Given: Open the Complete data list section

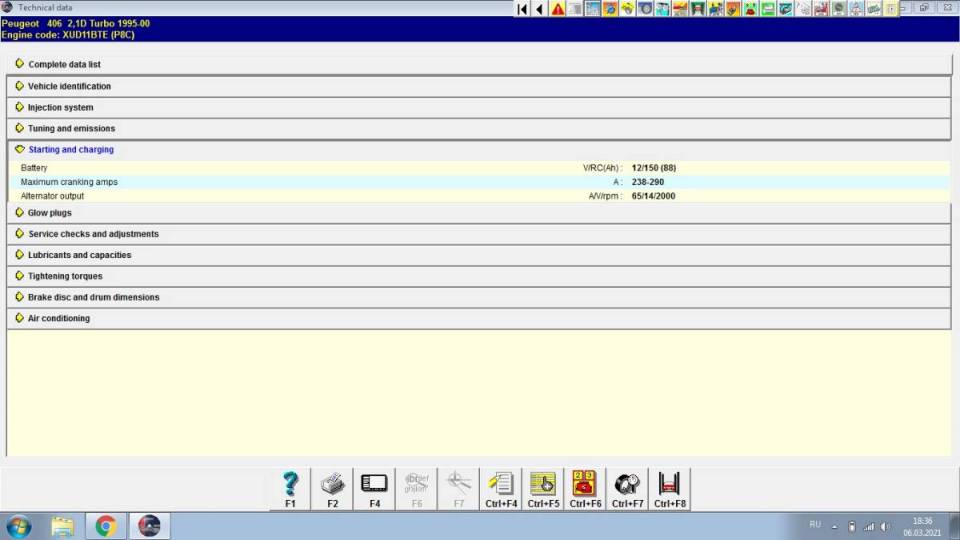Looking at the screenshot, I should pos(64,65).
